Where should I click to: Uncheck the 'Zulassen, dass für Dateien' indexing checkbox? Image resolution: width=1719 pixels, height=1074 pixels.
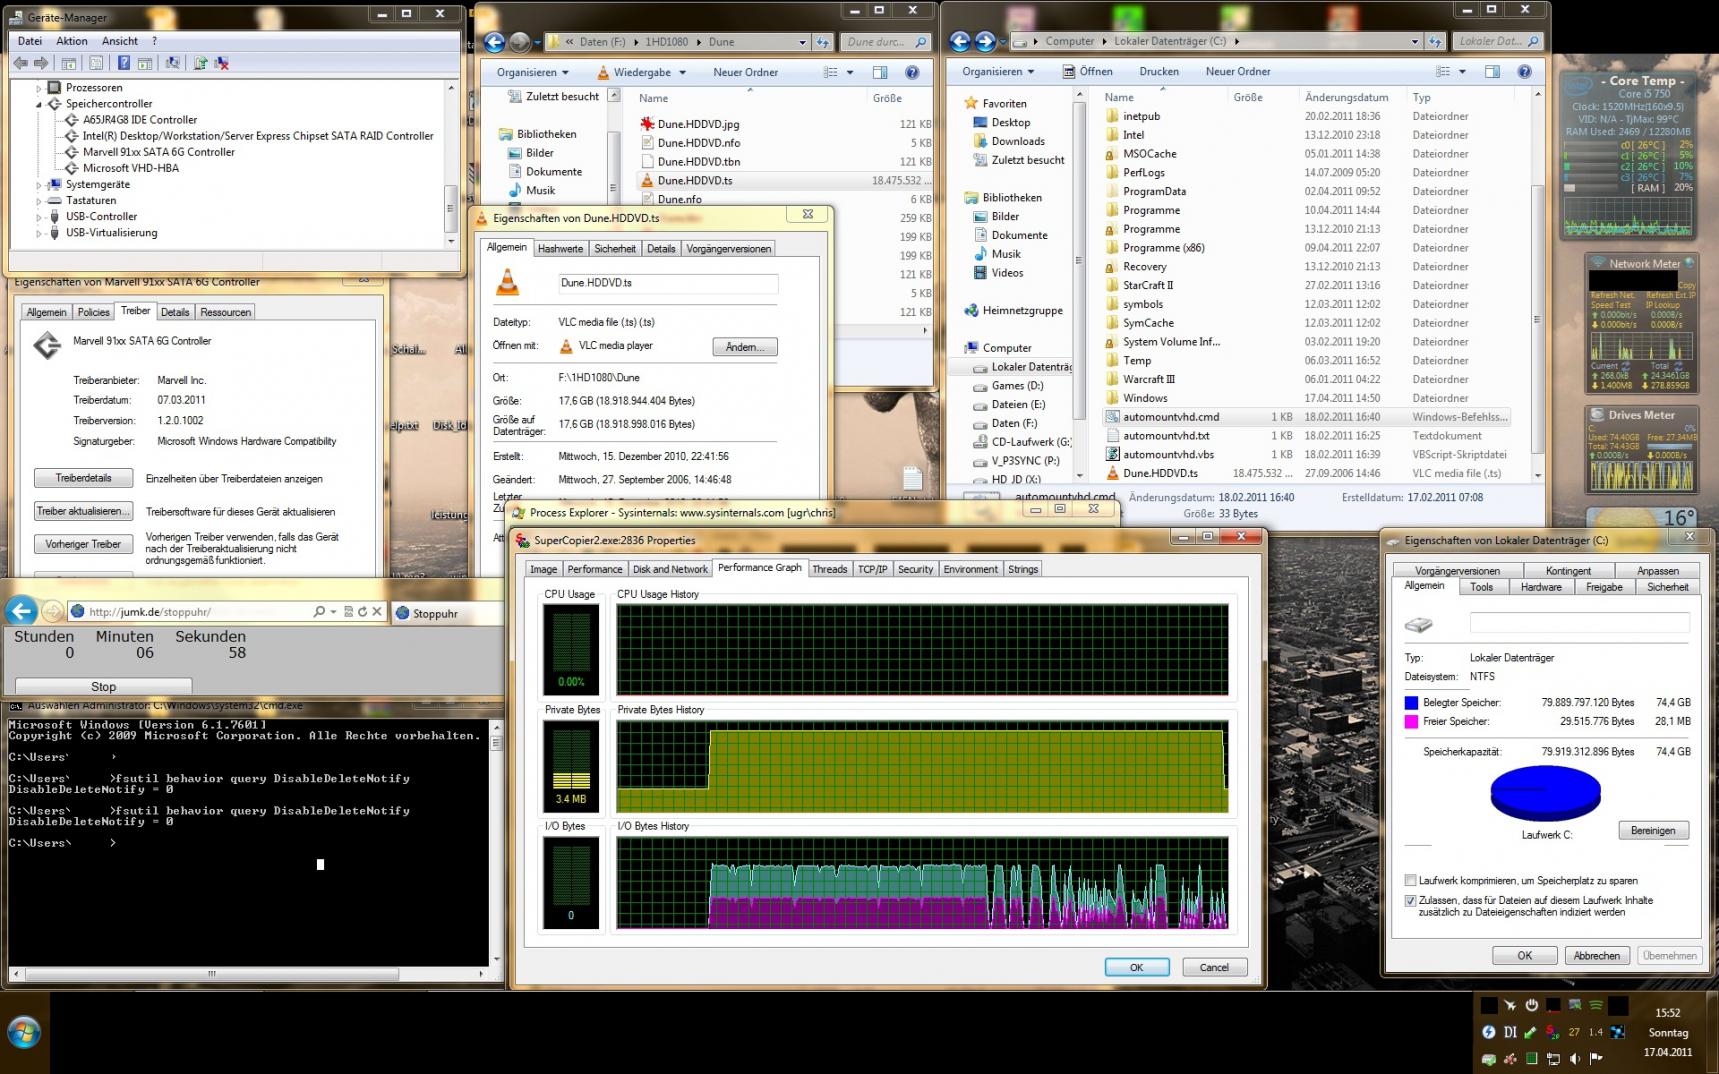pyautogui.click(x=1410, y=901)
